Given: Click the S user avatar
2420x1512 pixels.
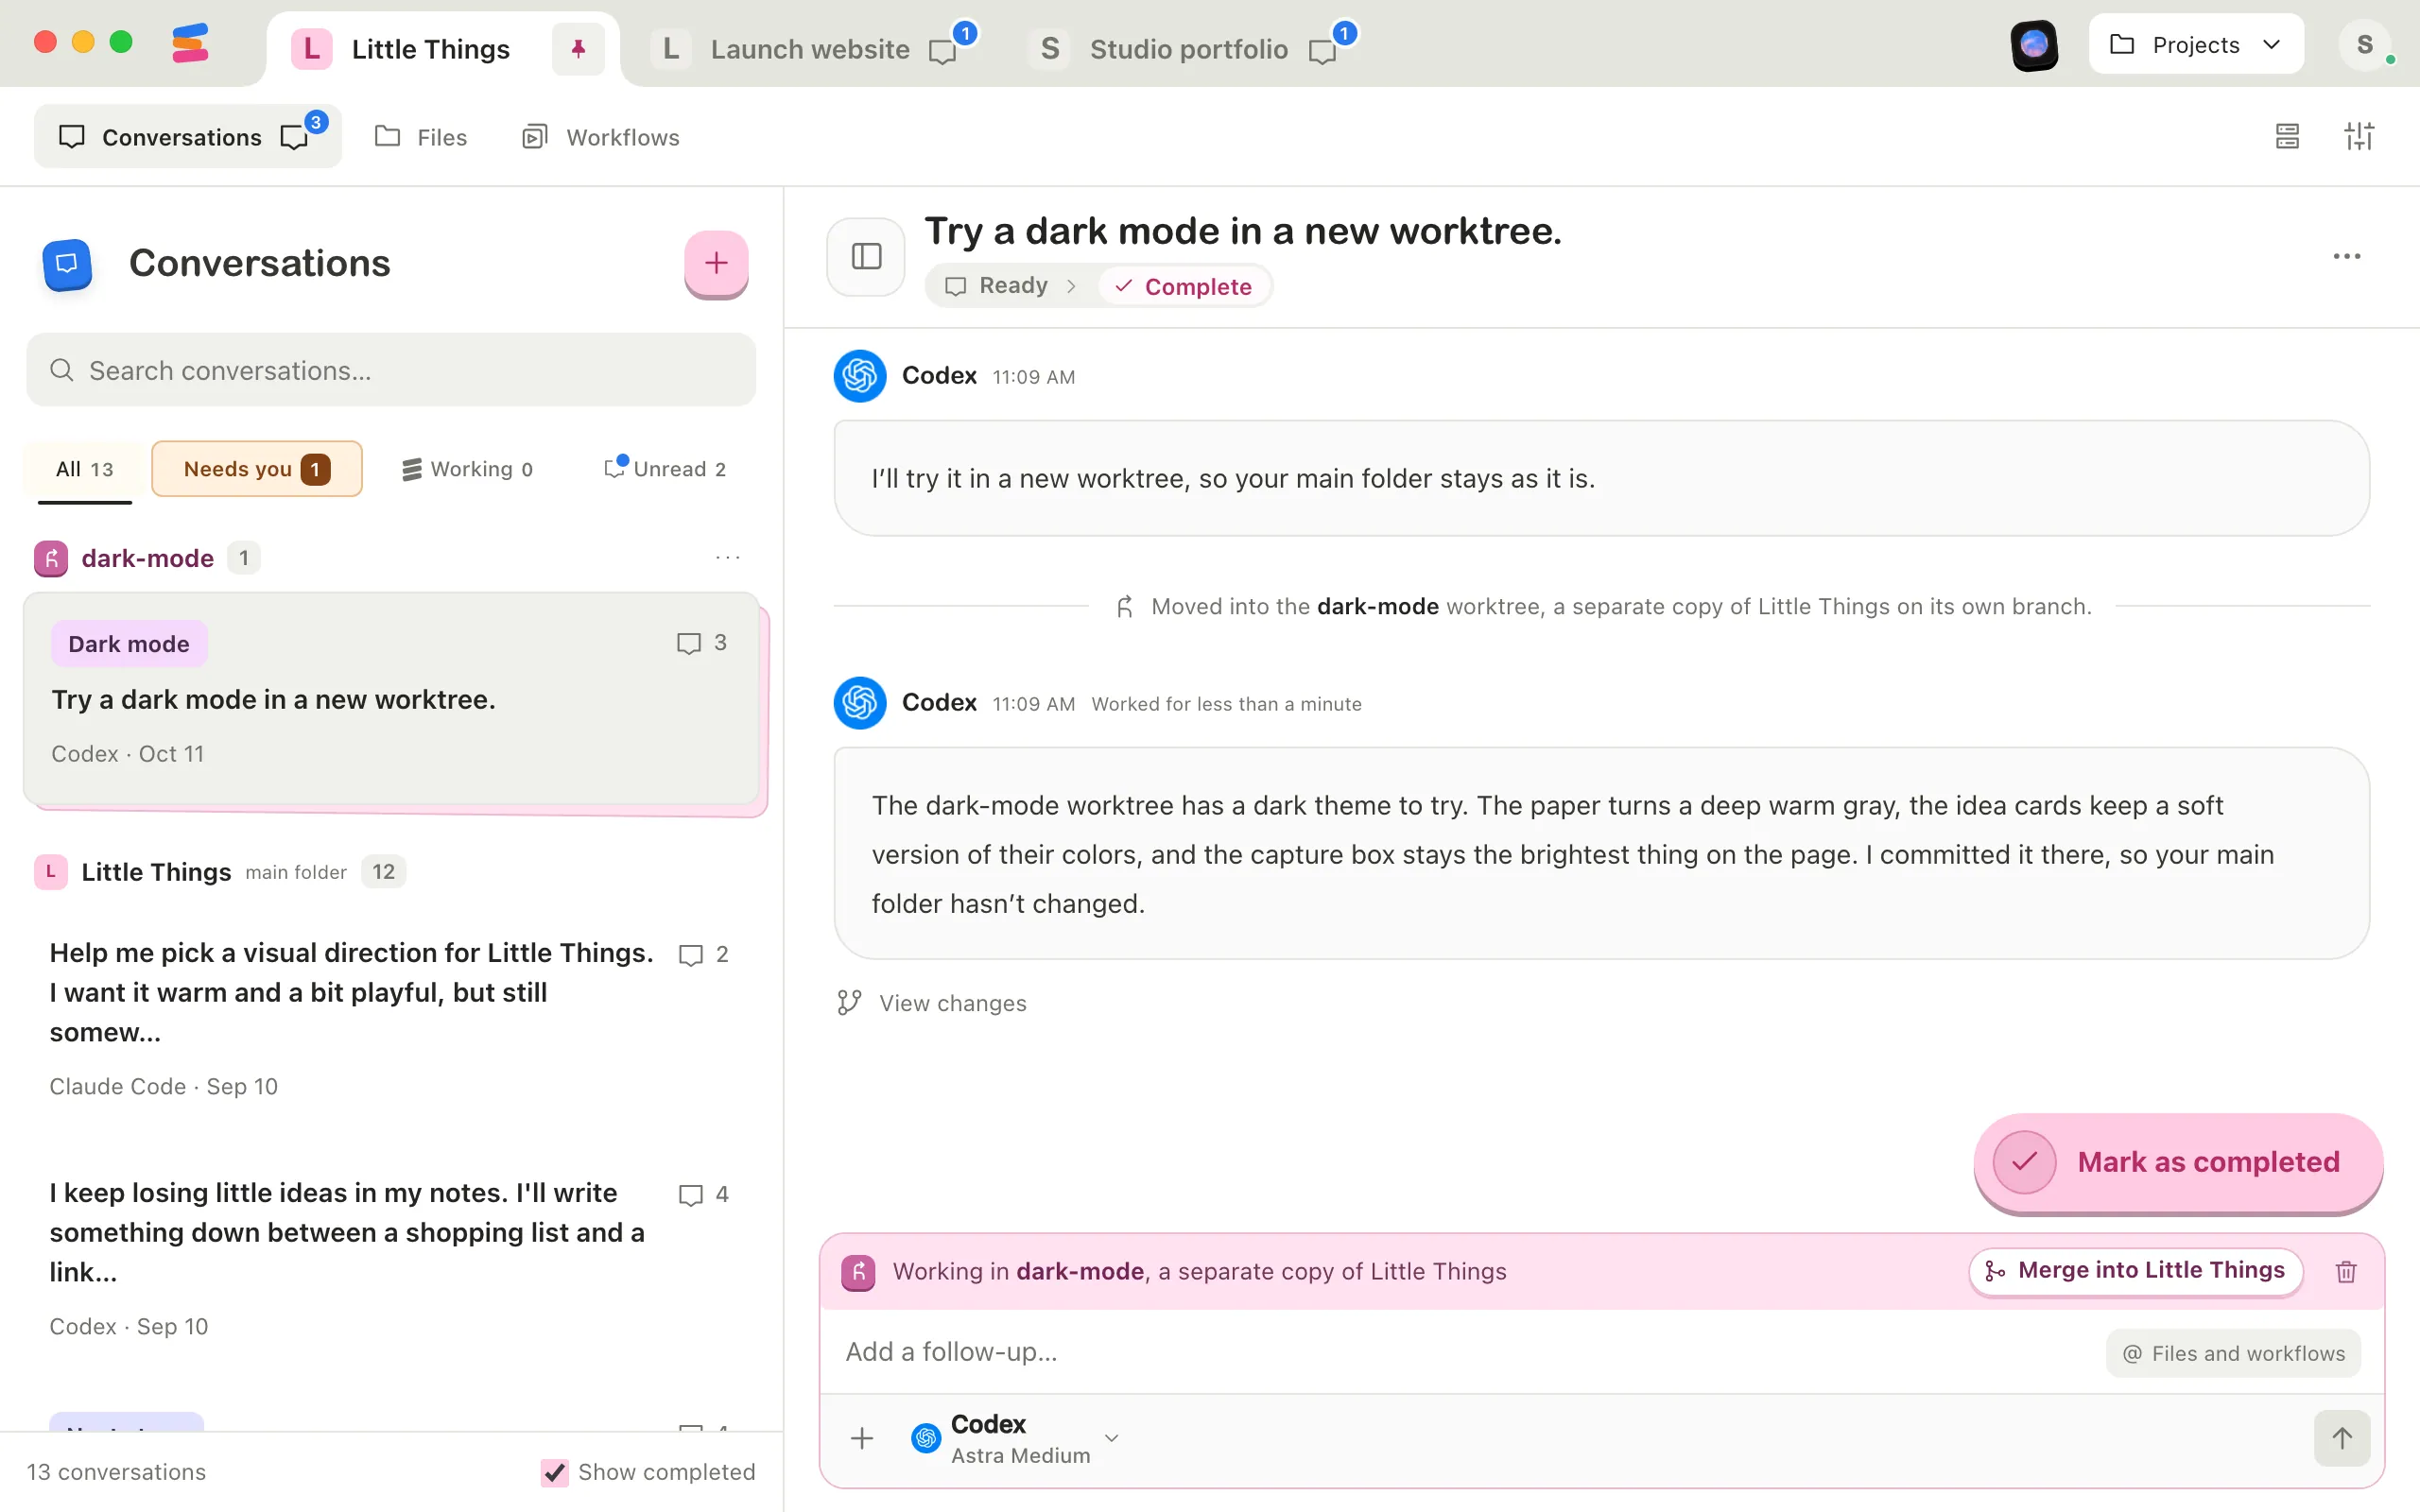Looking at the screenshot, I should click(x=2365, y=45).
